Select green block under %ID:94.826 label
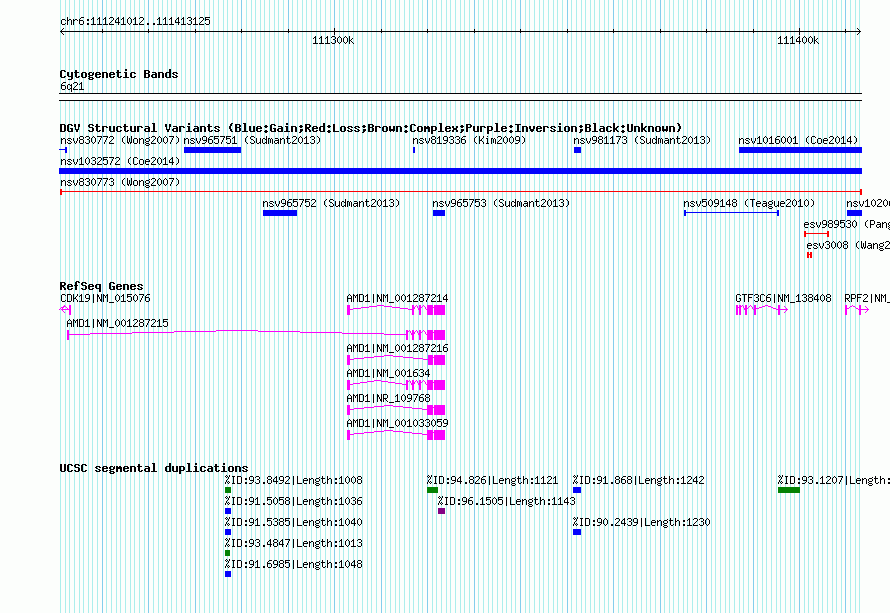 tap(433, 490)
